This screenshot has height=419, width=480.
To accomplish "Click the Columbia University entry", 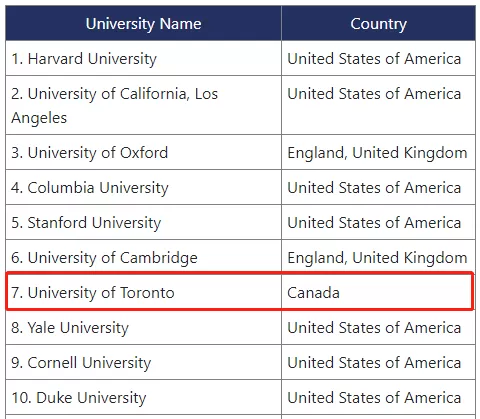I will click(143, 187).
